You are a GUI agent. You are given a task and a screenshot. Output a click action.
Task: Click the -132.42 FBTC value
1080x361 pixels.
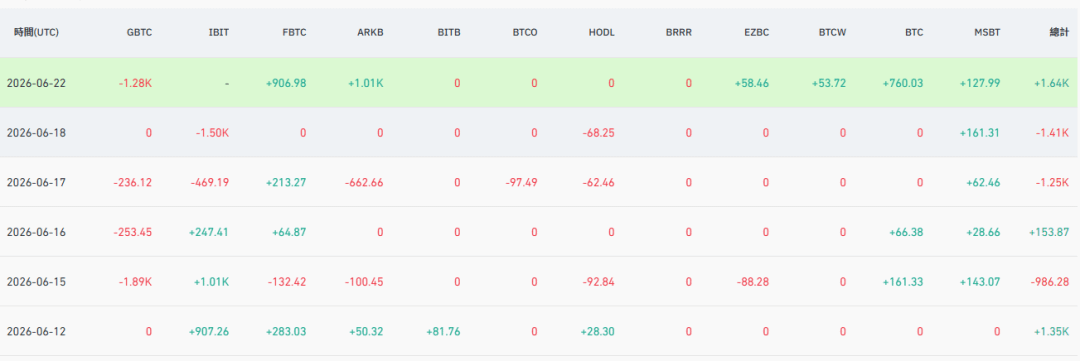point(287,282)
